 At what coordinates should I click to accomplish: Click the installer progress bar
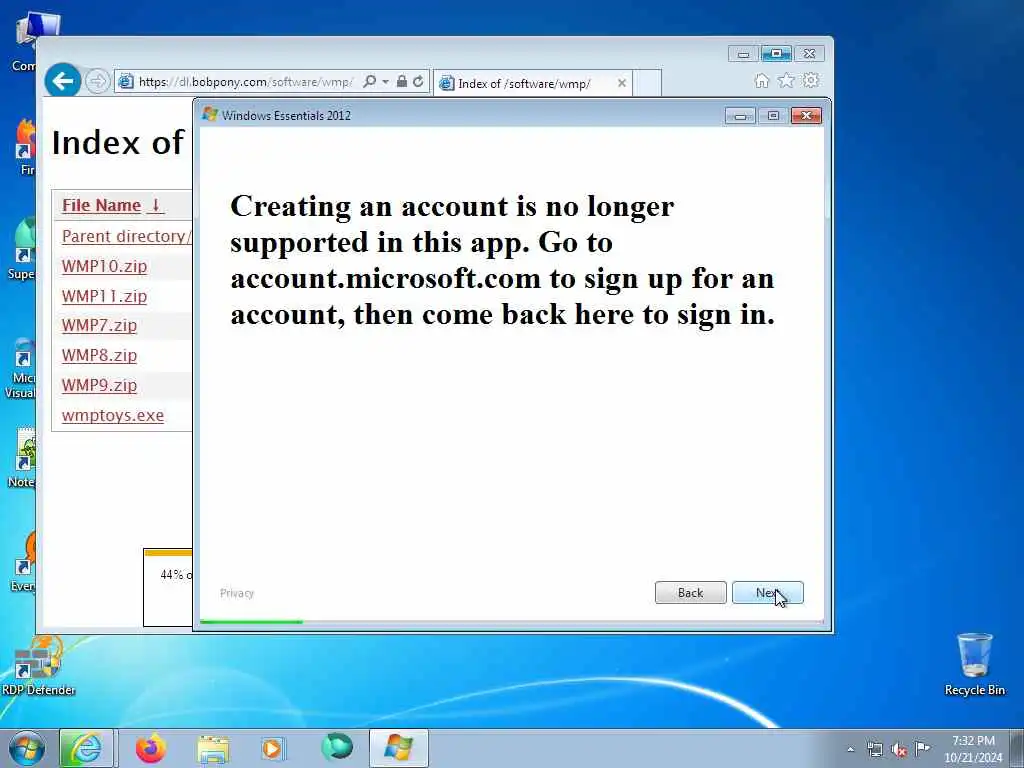click(x=511, y=622)
